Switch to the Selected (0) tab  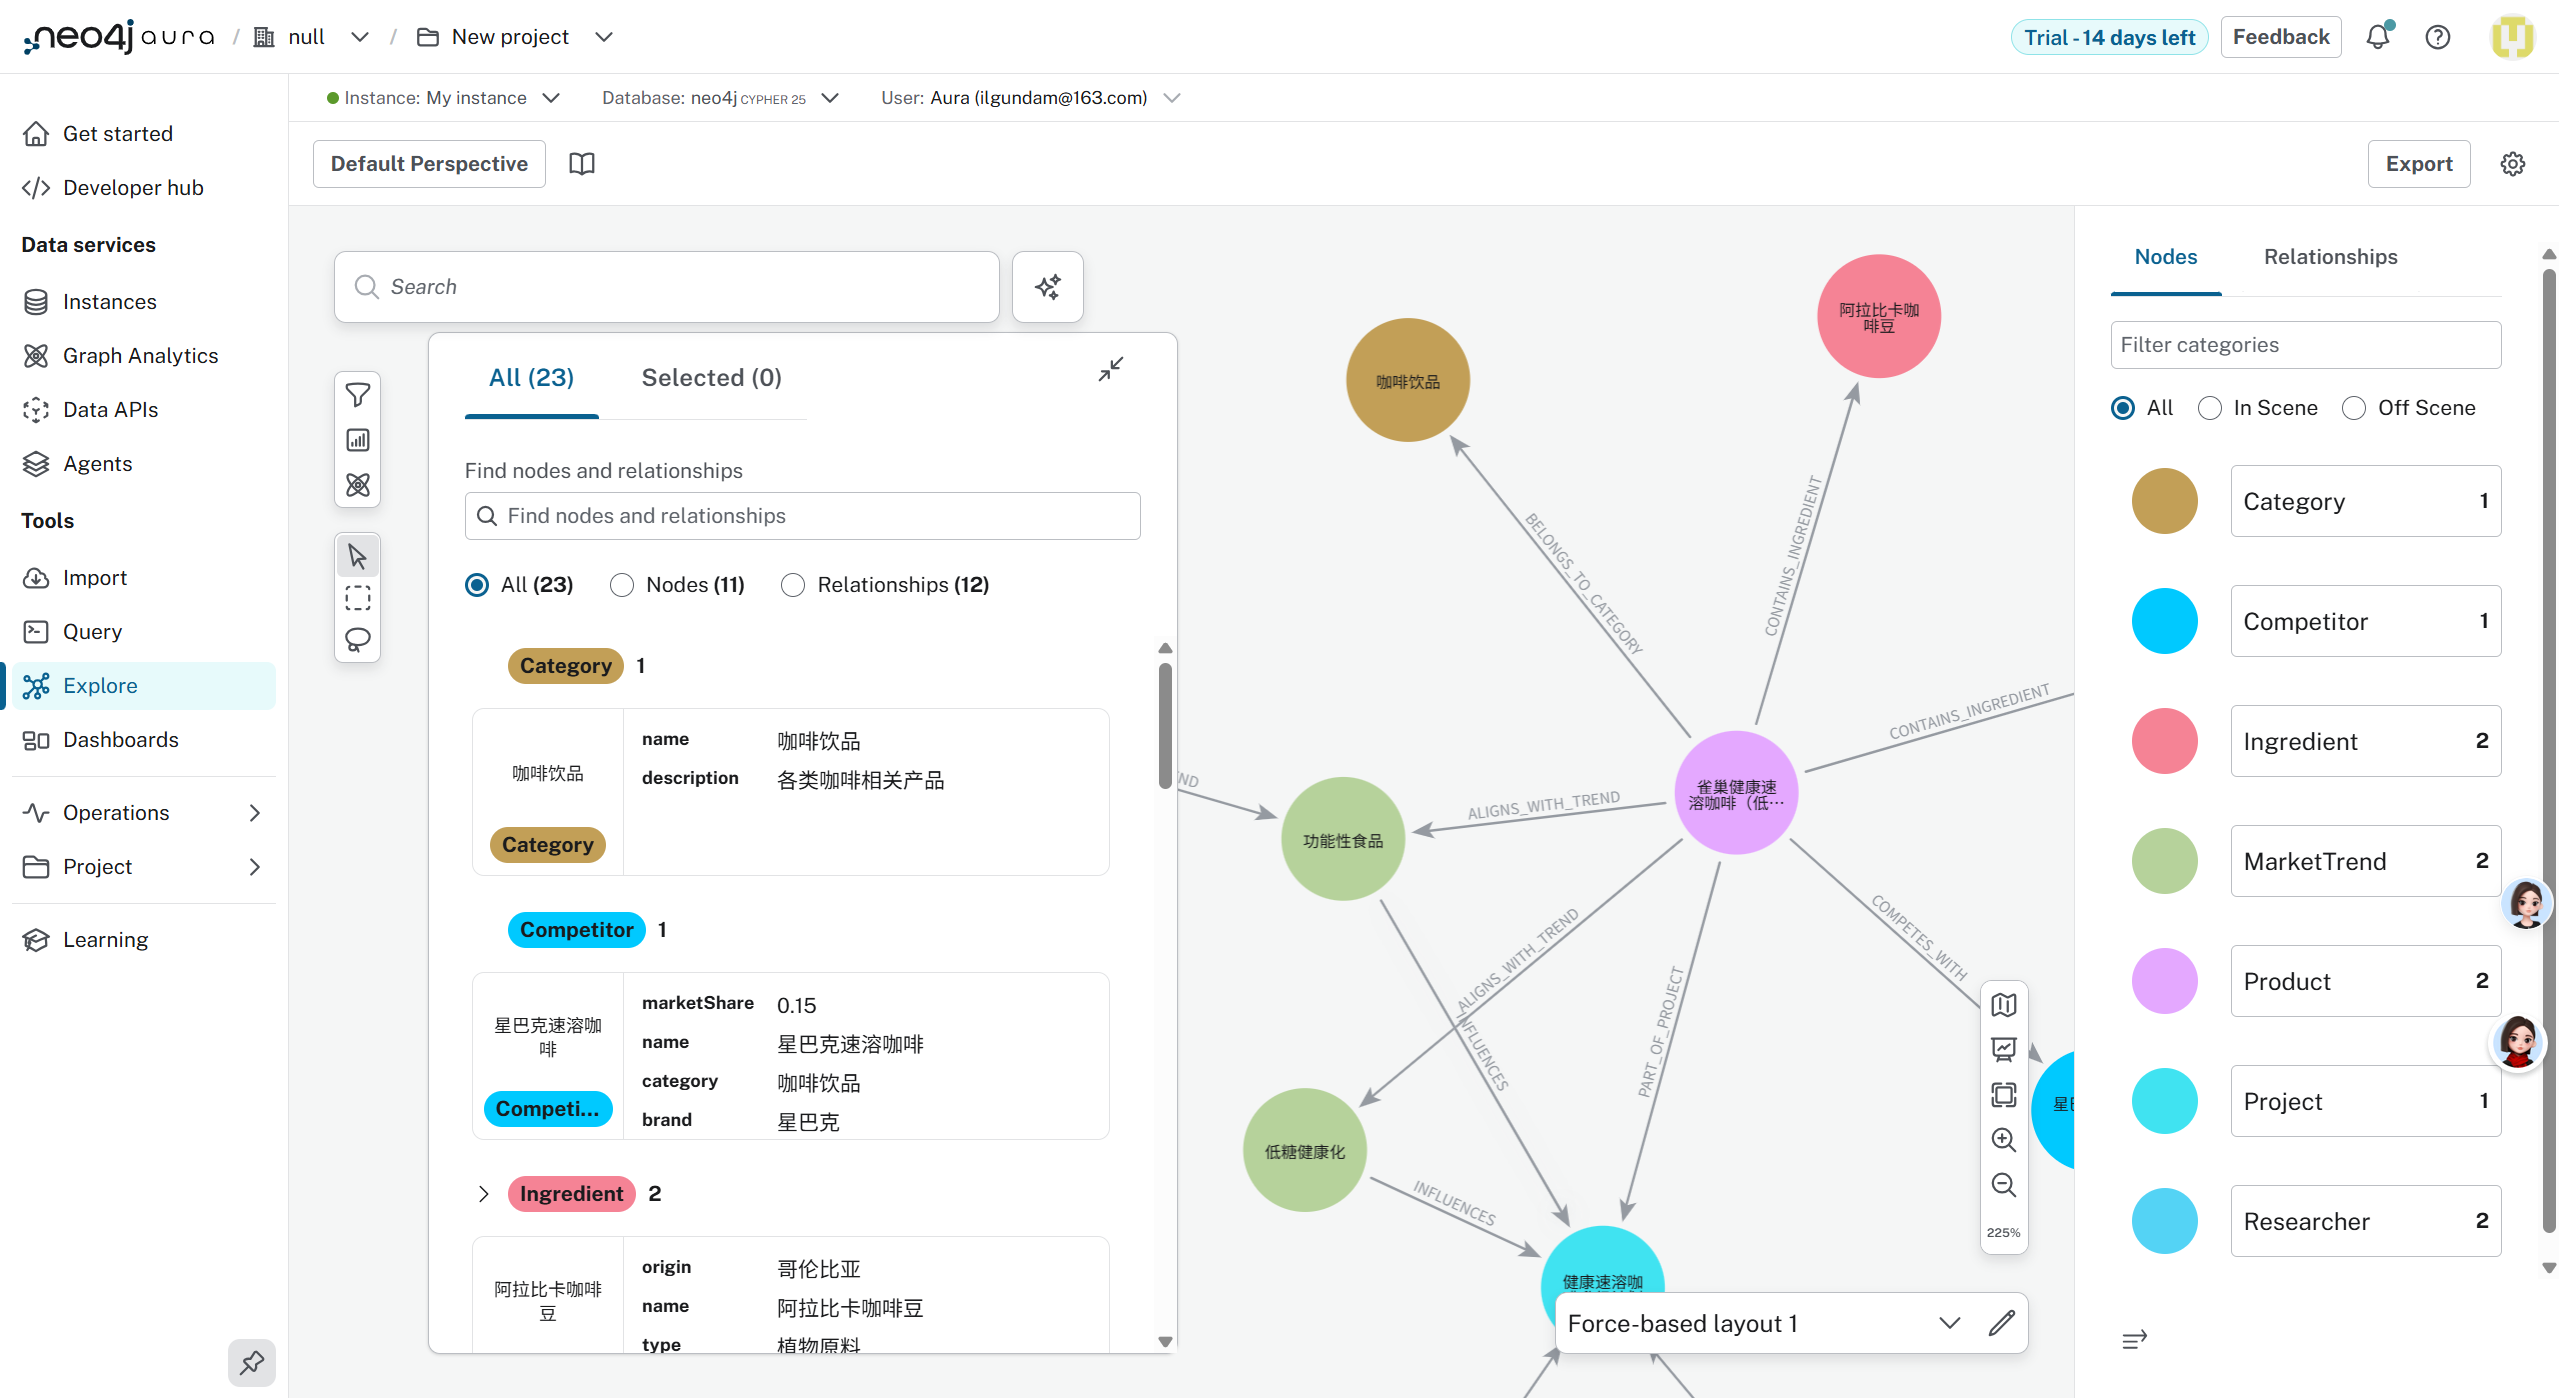point(711,378)
